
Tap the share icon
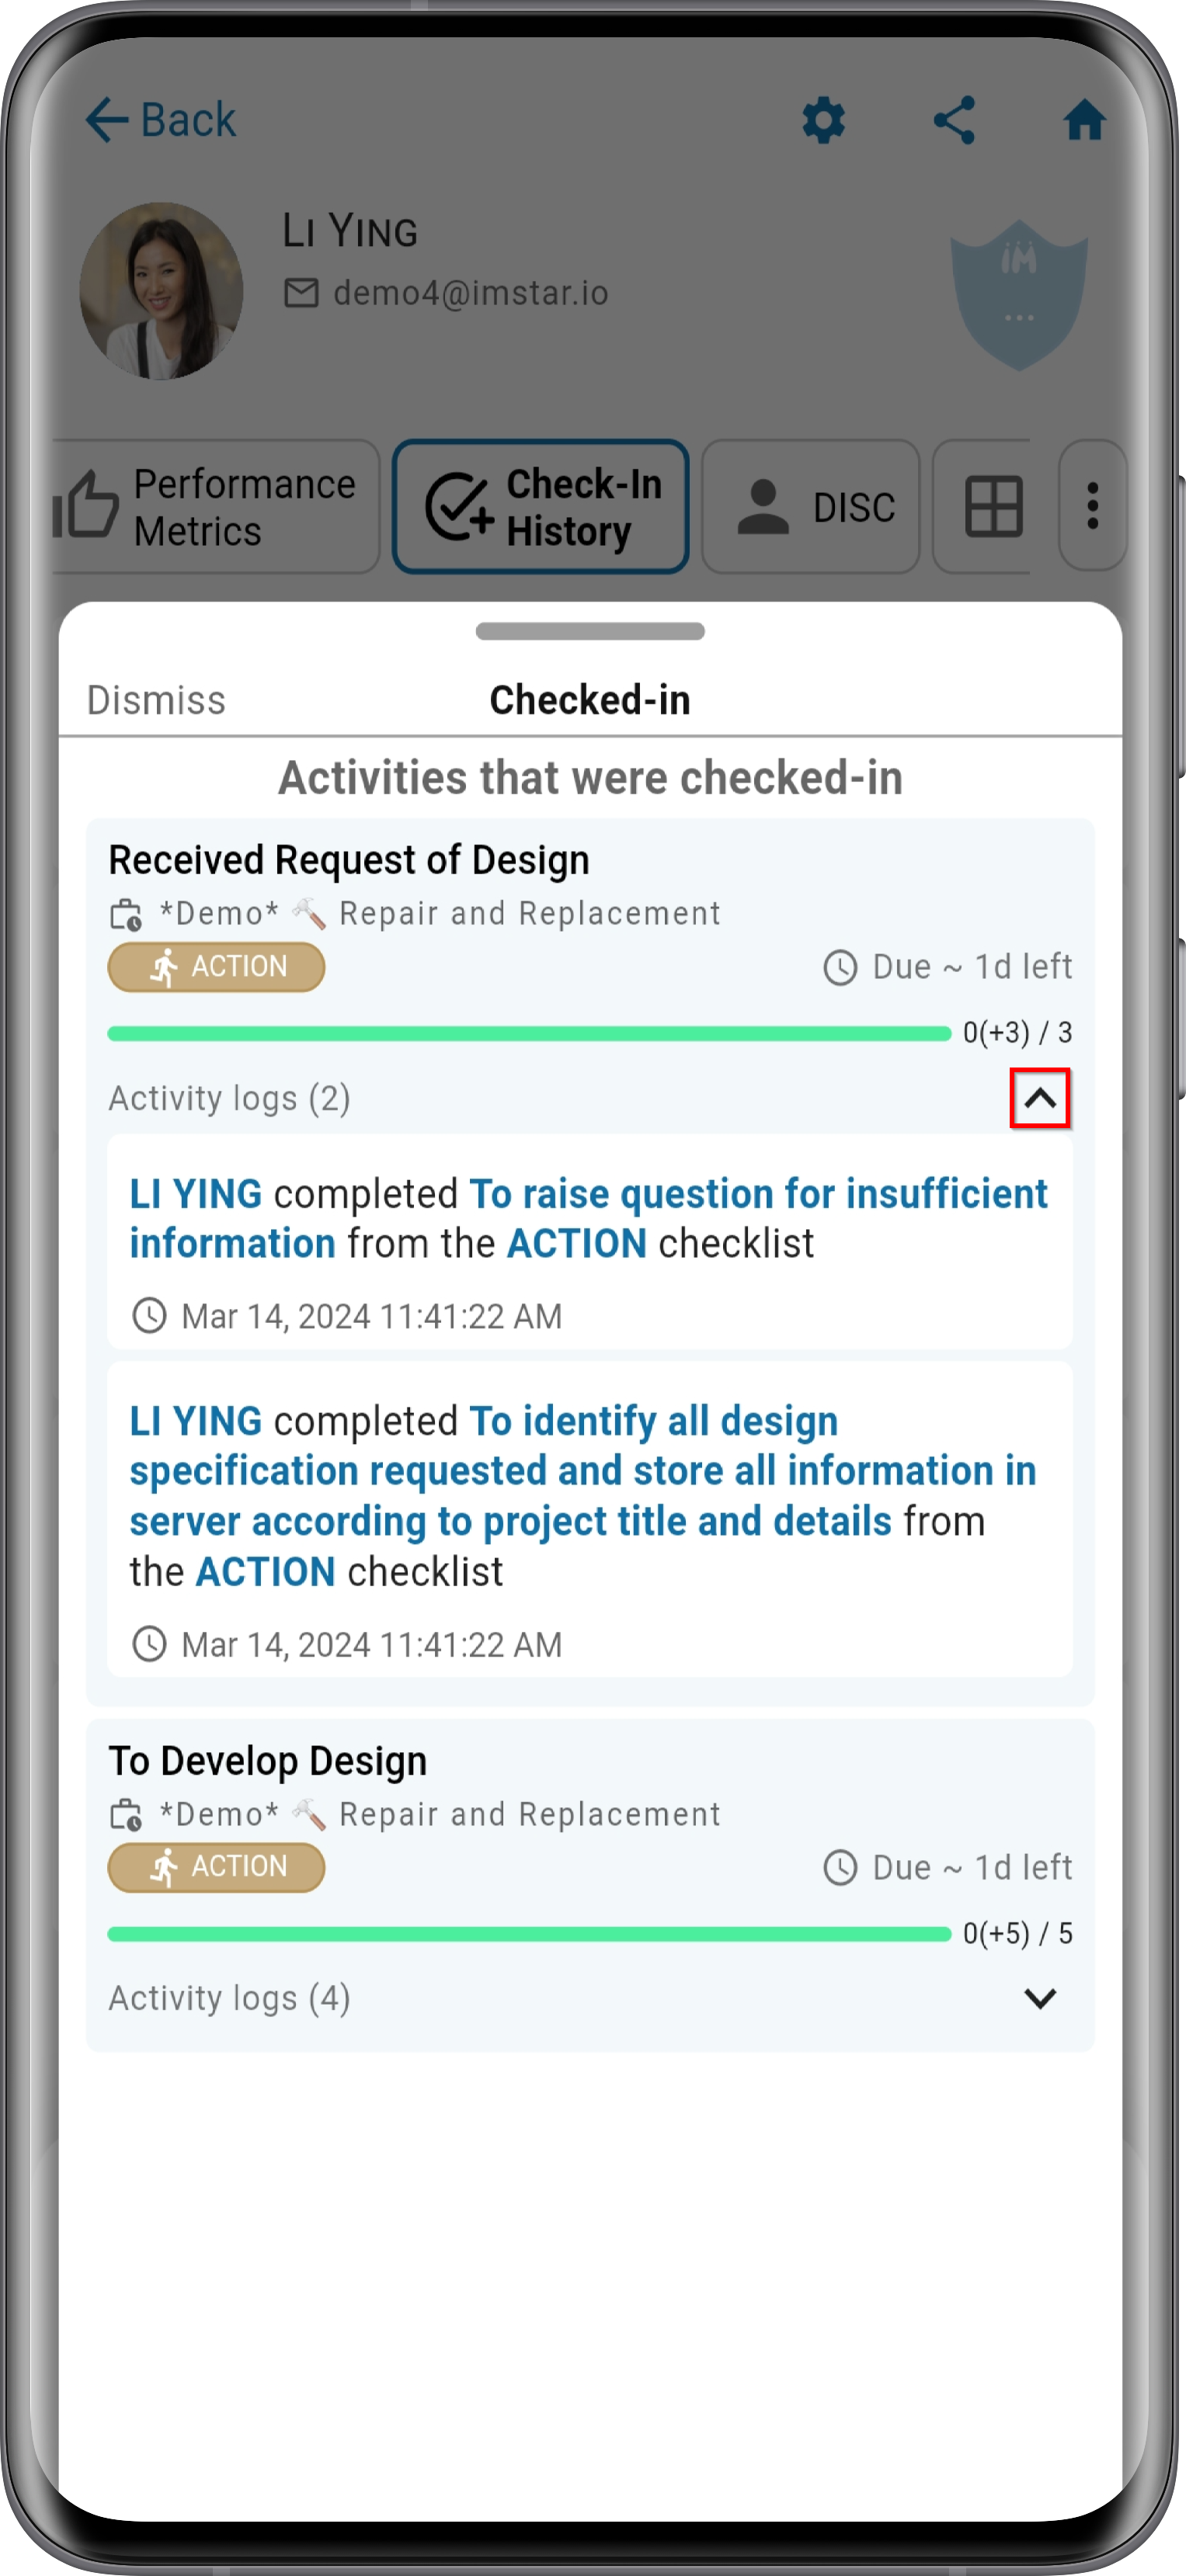tap(954, 121)
